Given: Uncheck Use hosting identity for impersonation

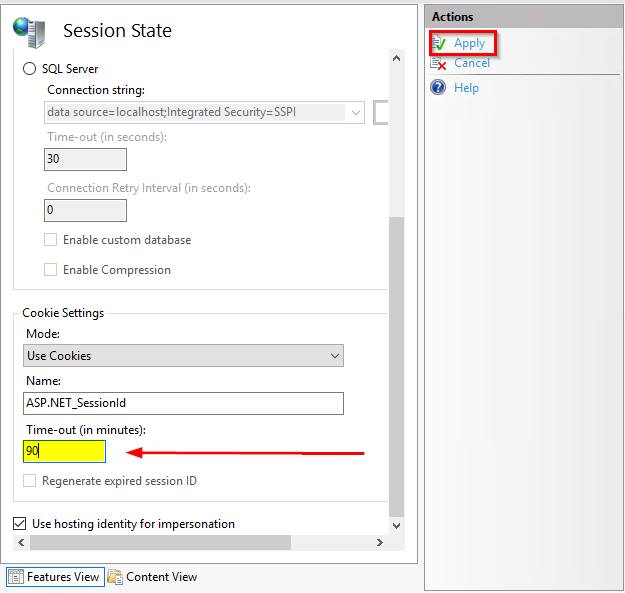Looking at the screenshot, I should coord(20,524).
